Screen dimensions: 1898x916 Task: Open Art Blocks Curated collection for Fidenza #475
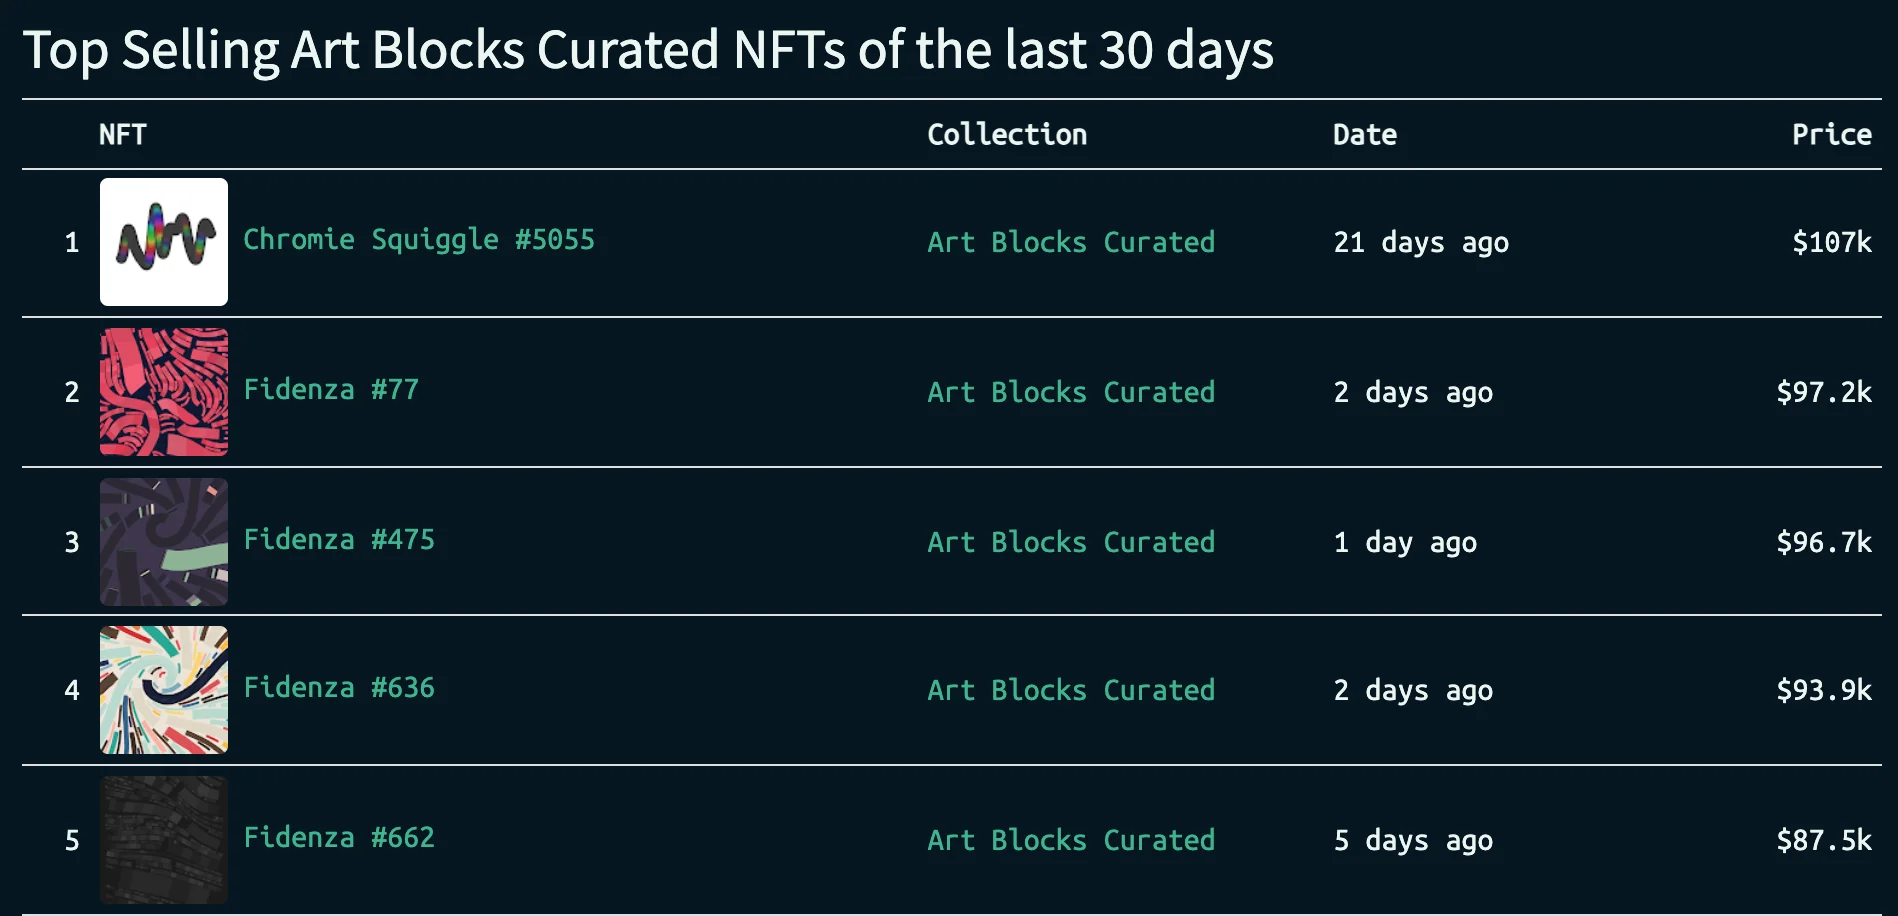pos(1071,542)
